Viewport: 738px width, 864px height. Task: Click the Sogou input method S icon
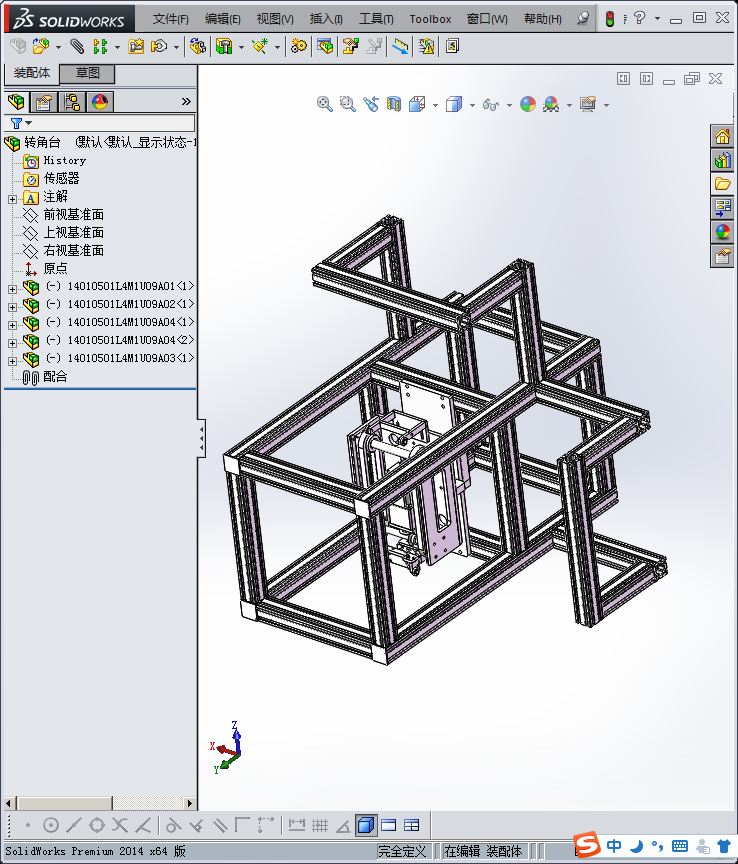(x=586, y=844)
